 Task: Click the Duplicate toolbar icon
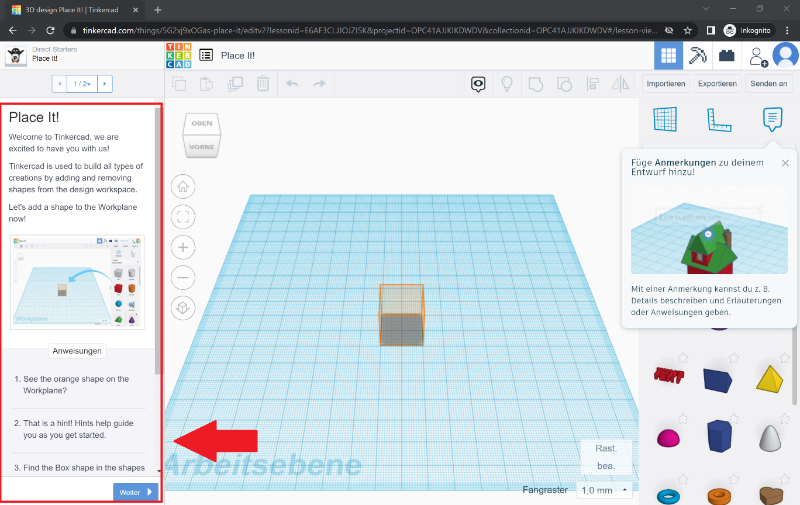235,84
